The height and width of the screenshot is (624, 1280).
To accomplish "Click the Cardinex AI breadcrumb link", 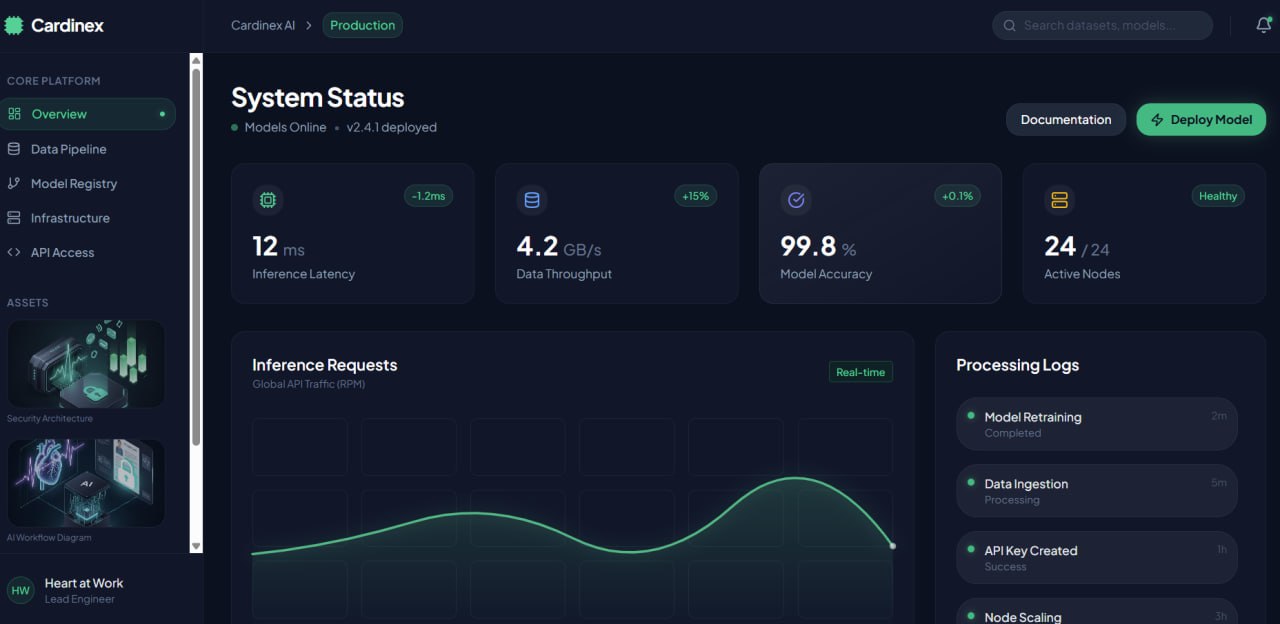I will pos(263,26).
